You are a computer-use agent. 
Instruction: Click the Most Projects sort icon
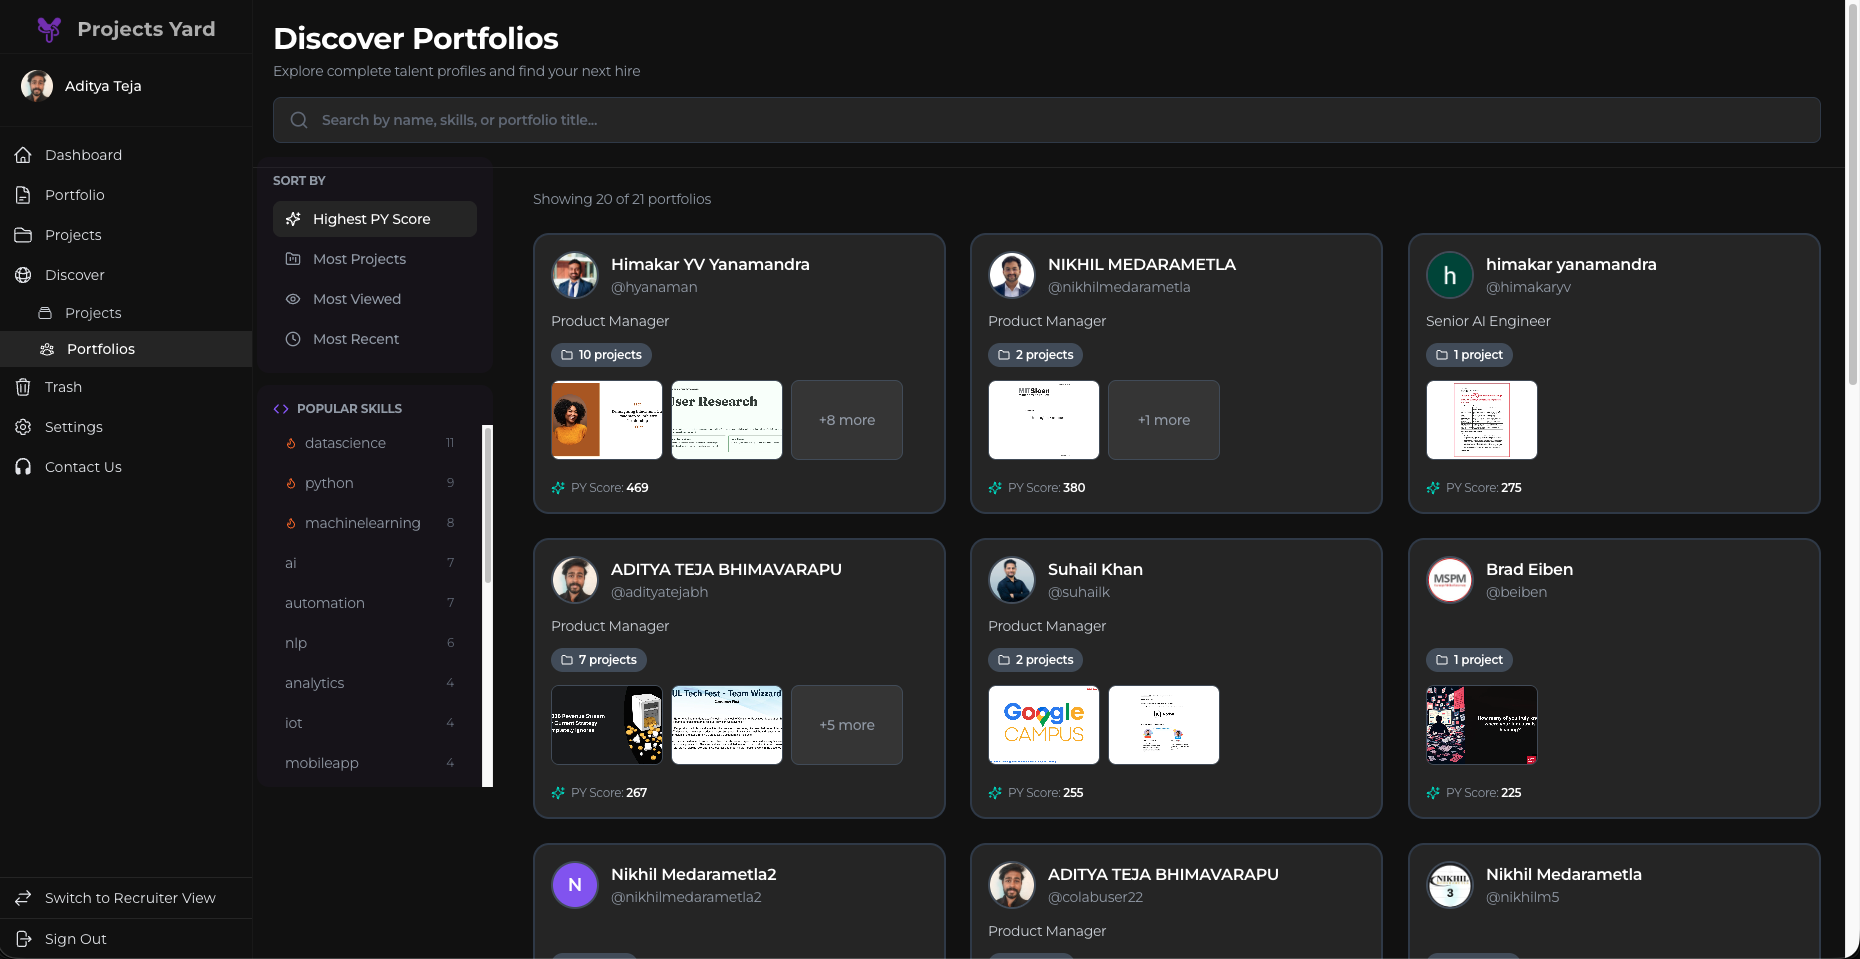[293, 259]
